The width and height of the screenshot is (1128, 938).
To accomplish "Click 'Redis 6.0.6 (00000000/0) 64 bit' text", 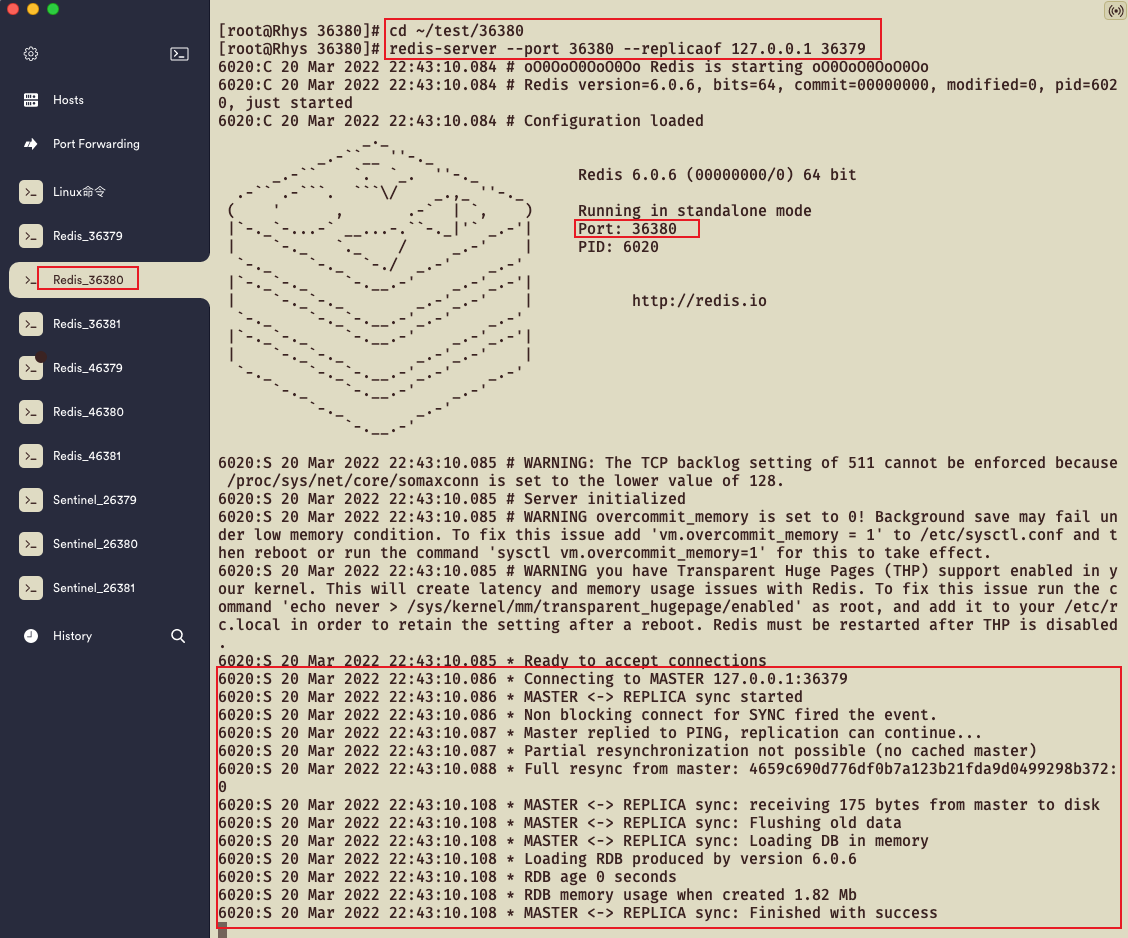I will pyautogui.click(x=717, y=175).
